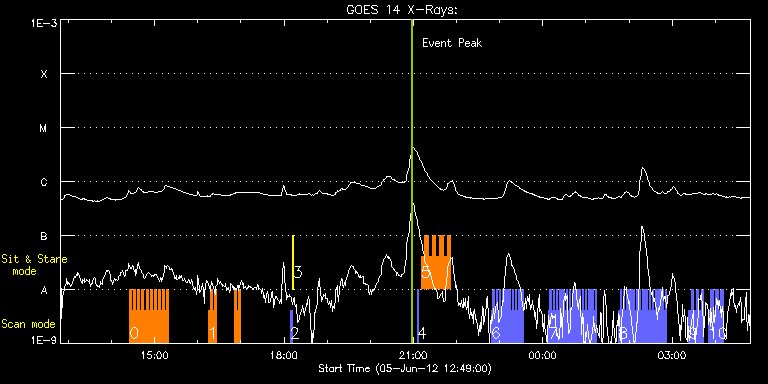Screen dimensions: 768x384
Task: Click the 'Start Time (05-Jun-12 12:49:00)' caption
Action: point(405,368)
